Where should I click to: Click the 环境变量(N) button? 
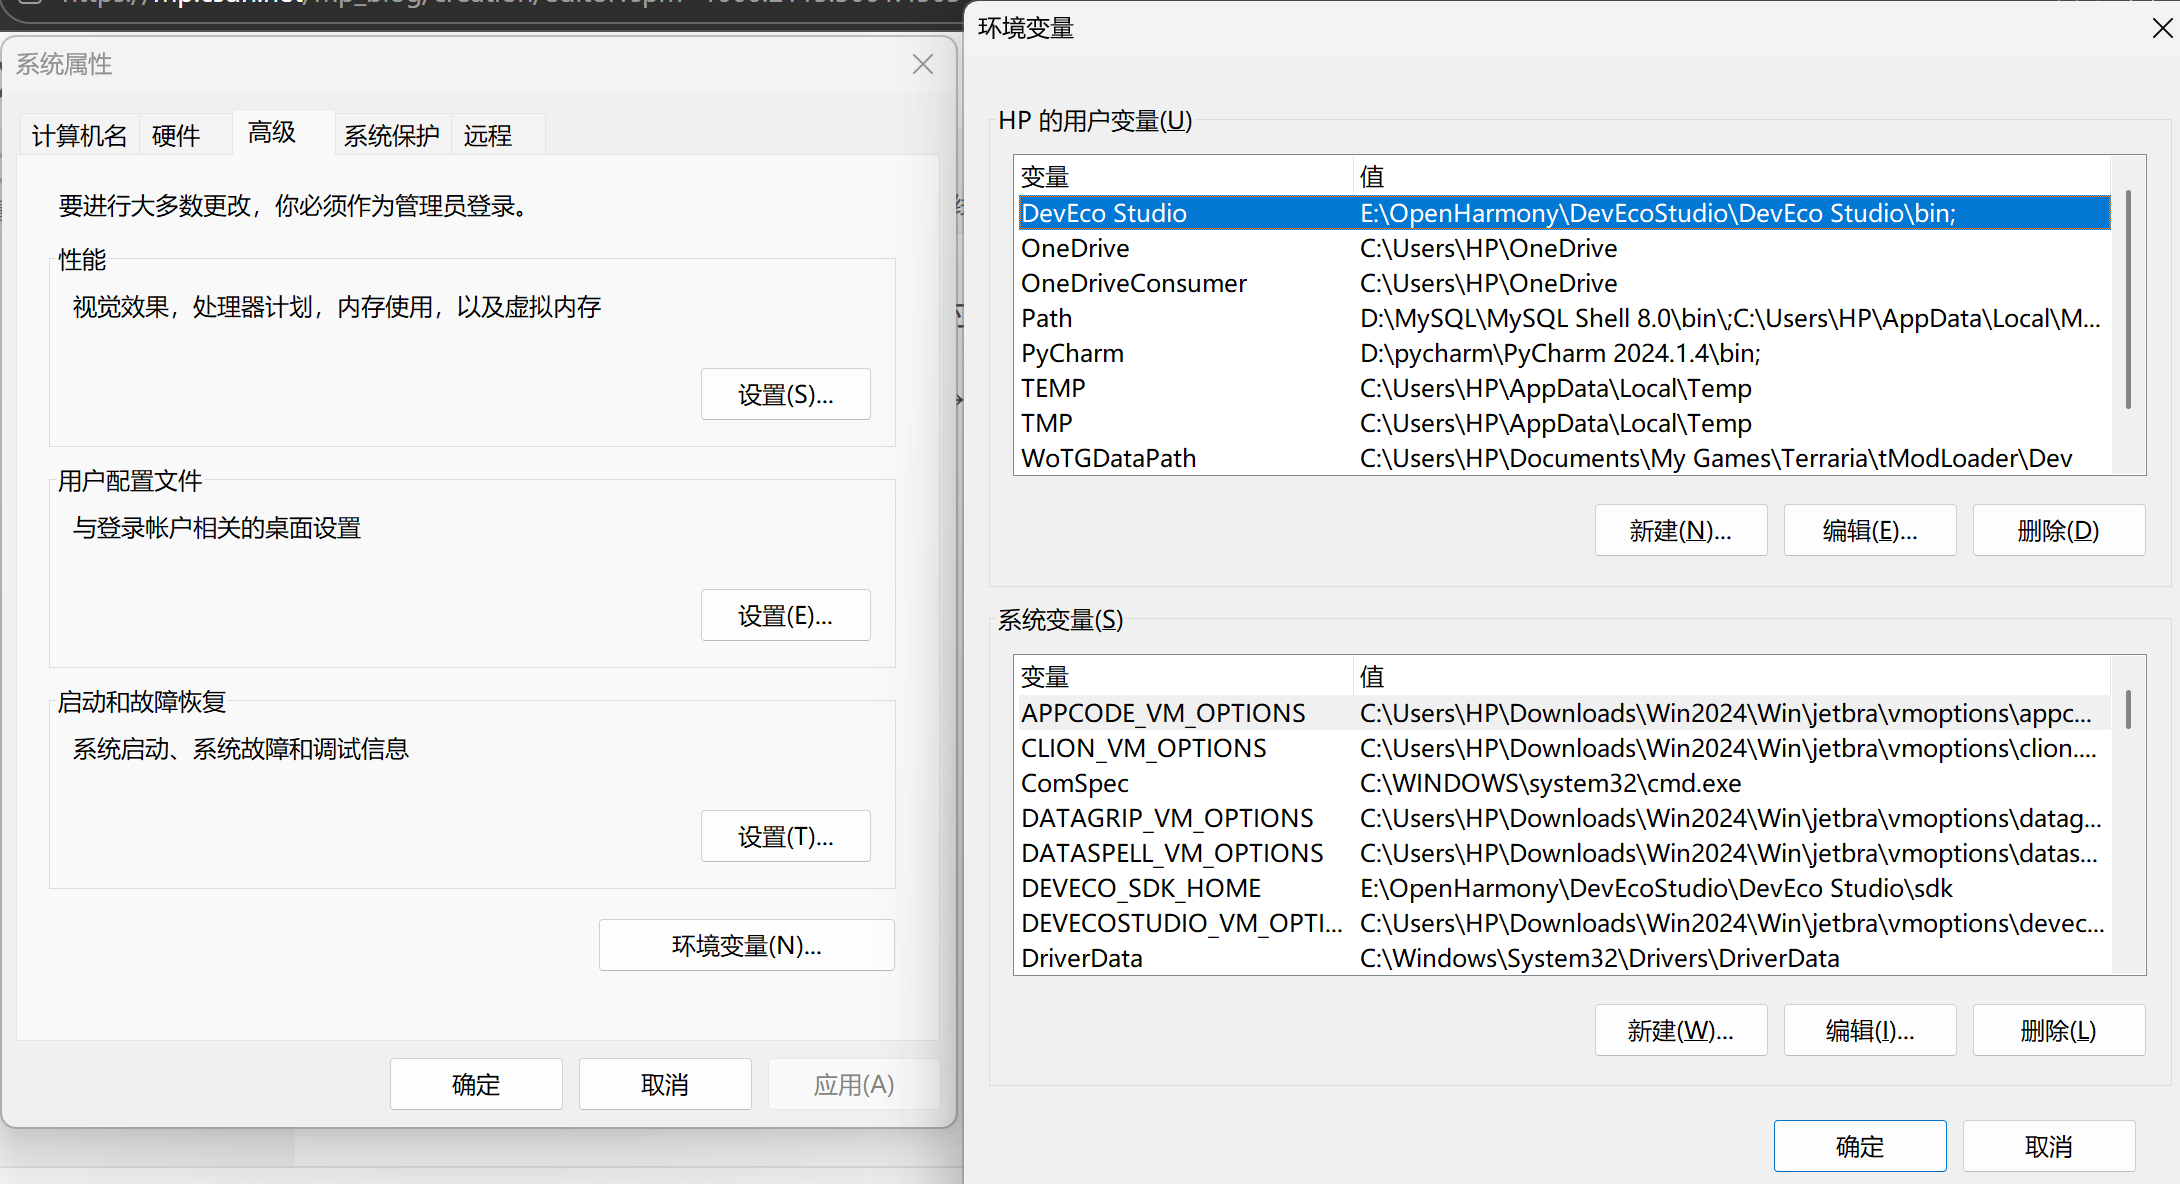(746, 946)
